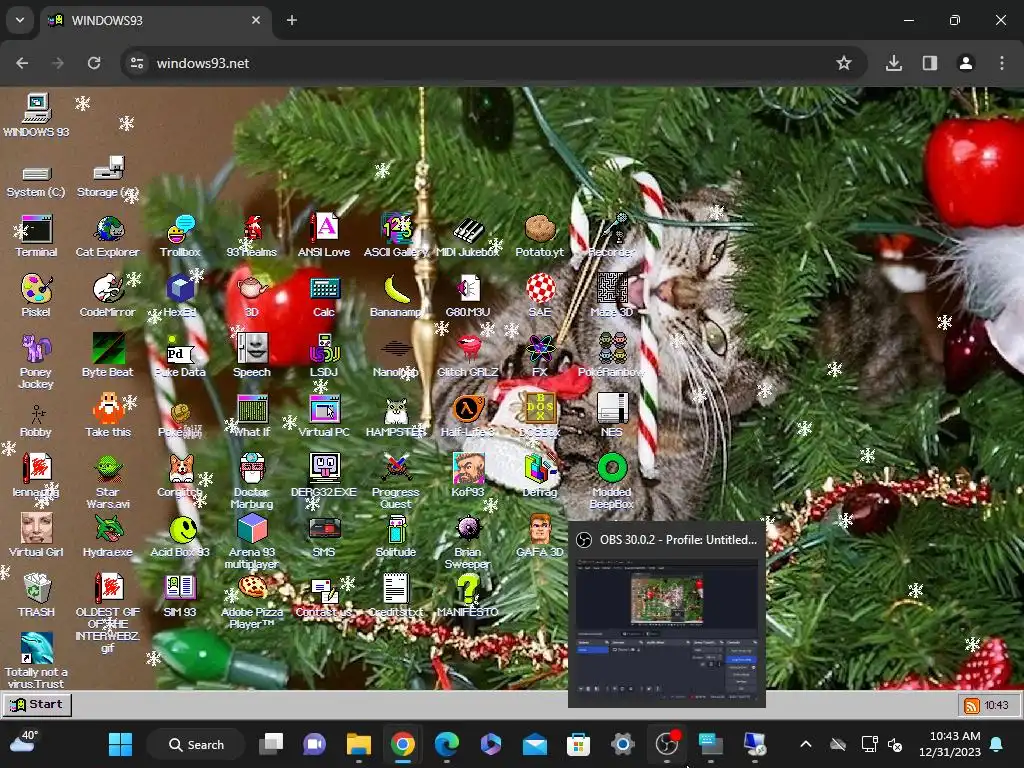Open the taskbar clock showing 10:43 AM
The image size is (1024, 768).
pos(950,744)
